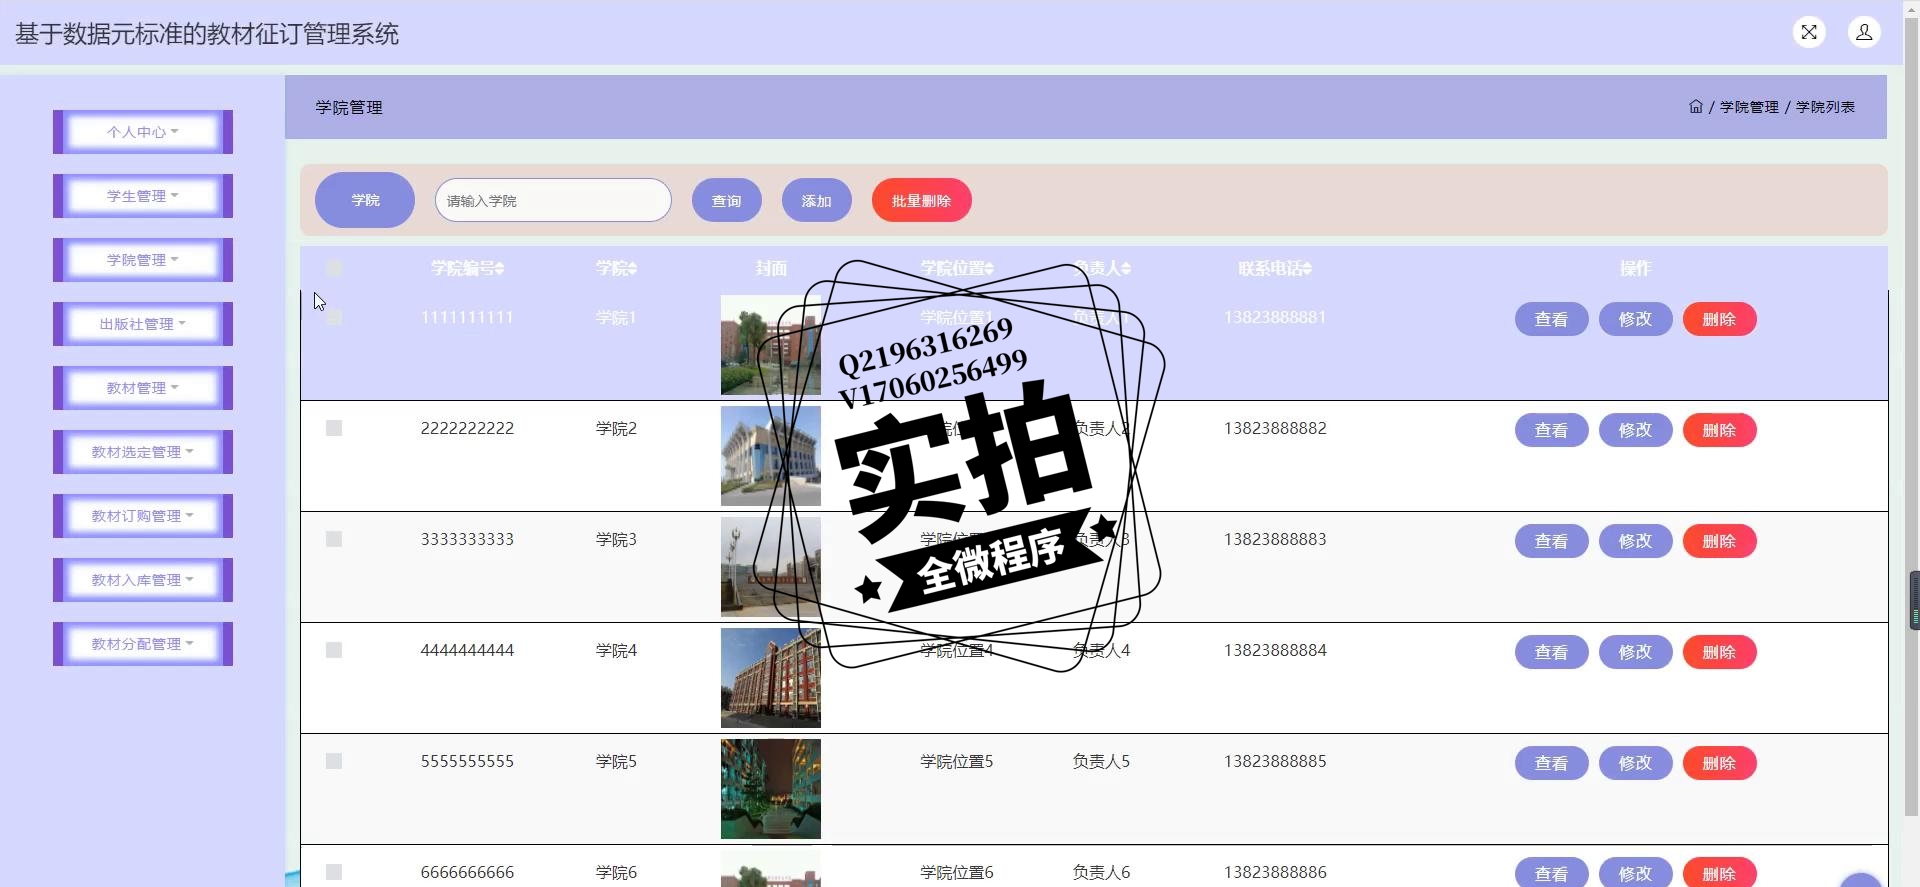Expand the 教材入库管理 menu
This screenshot has height=887, width=1920.
pyautogui.click(x=143, y=580)
